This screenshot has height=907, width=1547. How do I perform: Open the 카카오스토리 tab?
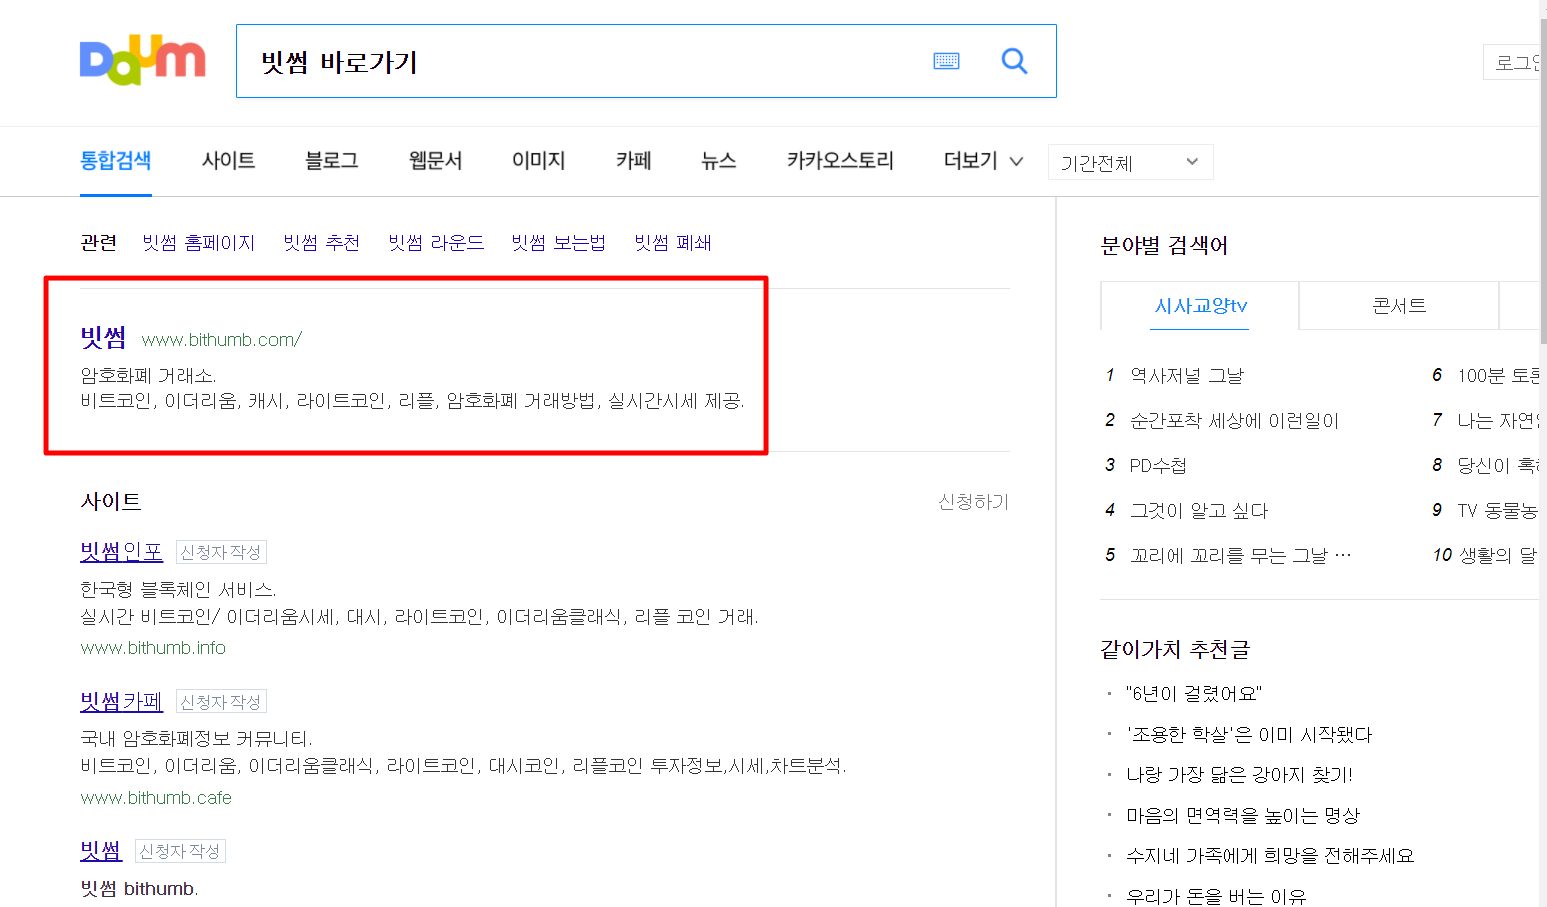point(840,161)
